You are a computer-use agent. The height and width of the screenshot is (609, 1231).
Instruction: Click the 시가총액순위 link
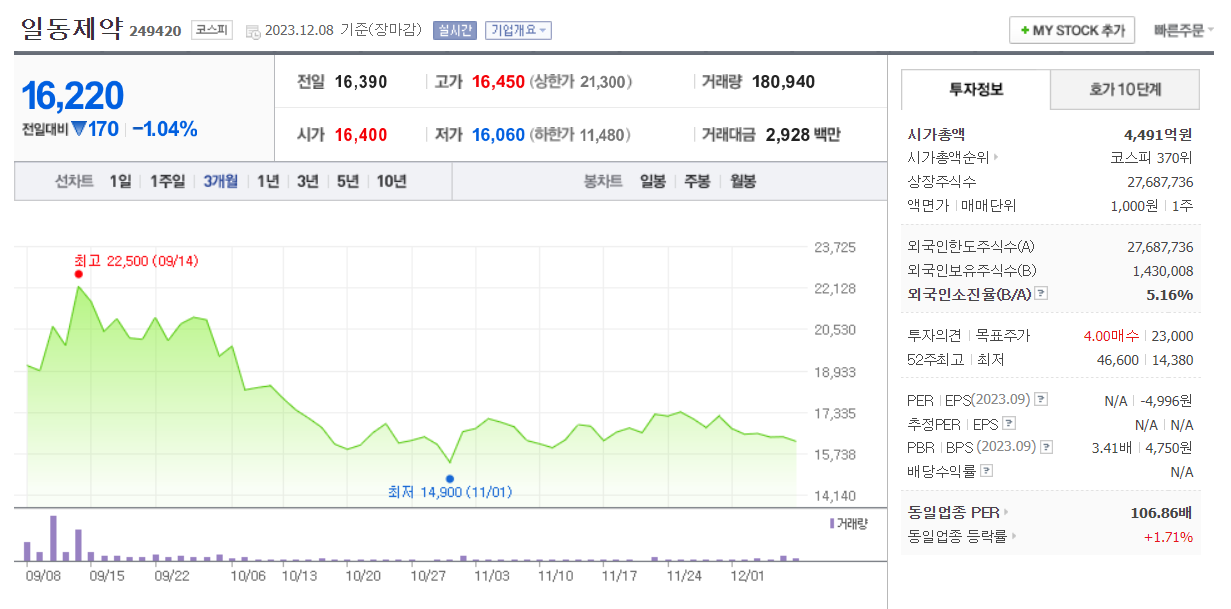coord(948,157)
